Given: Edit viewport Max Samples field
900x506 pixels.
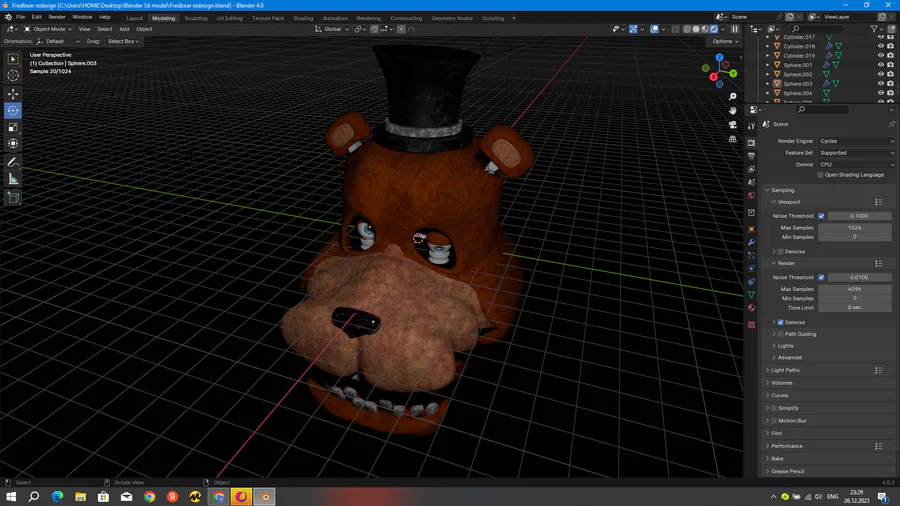Looking at the screenshot, I should click(855, 228).
